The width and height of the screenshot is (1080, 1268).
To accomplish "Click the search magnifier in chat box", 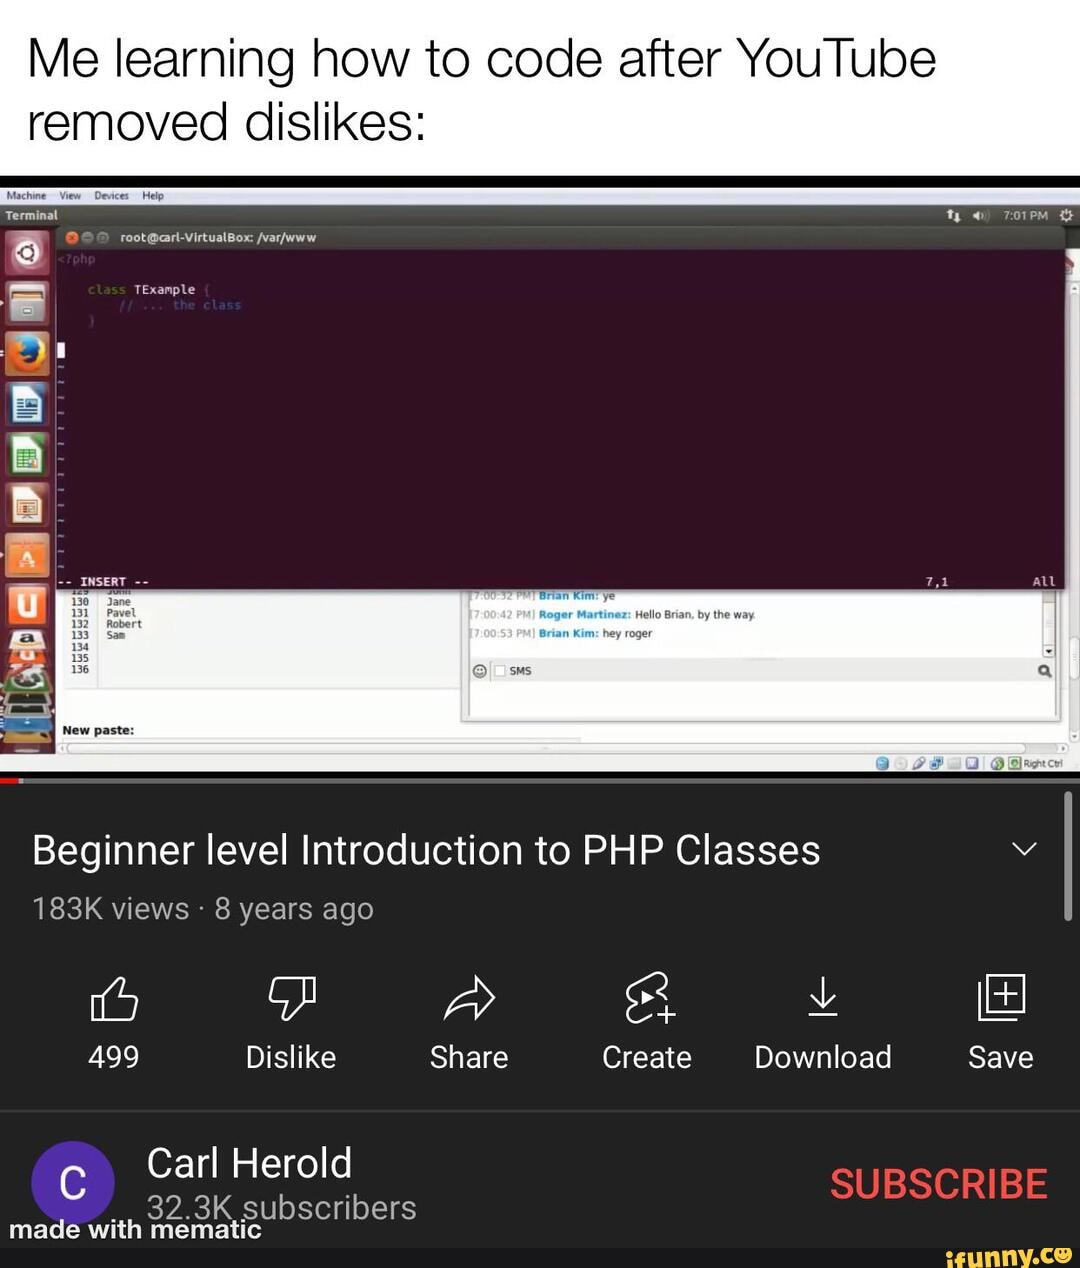I will [1044, 671].
